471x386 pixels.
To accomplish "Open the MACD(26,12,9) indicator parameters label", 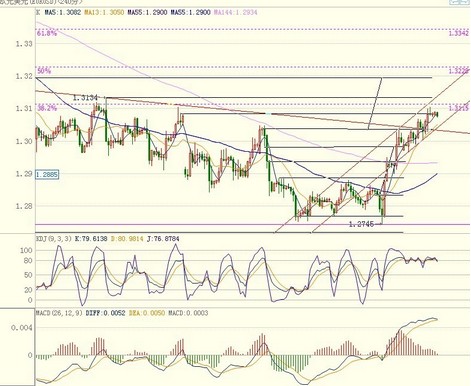I will 59,313.
